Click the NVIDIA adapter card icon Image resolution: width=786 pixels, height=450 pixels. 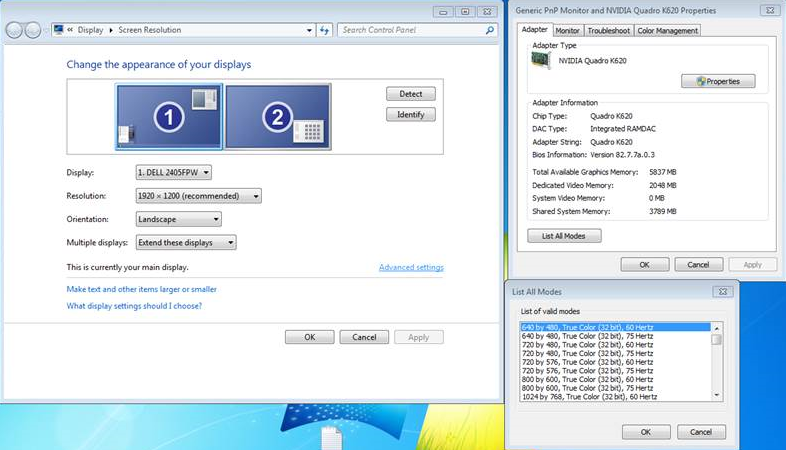(x=542, y=62)
